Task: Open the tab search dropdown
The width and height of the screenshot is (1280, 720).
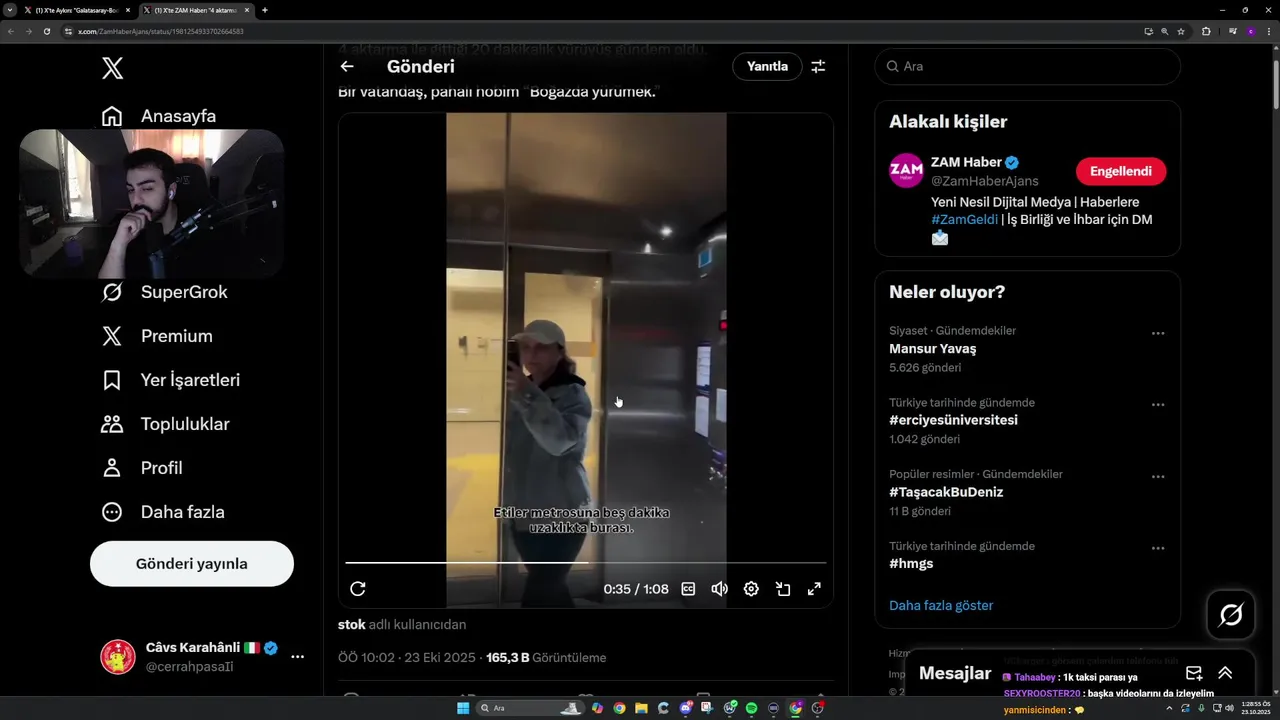Action: tap(9, 10)
